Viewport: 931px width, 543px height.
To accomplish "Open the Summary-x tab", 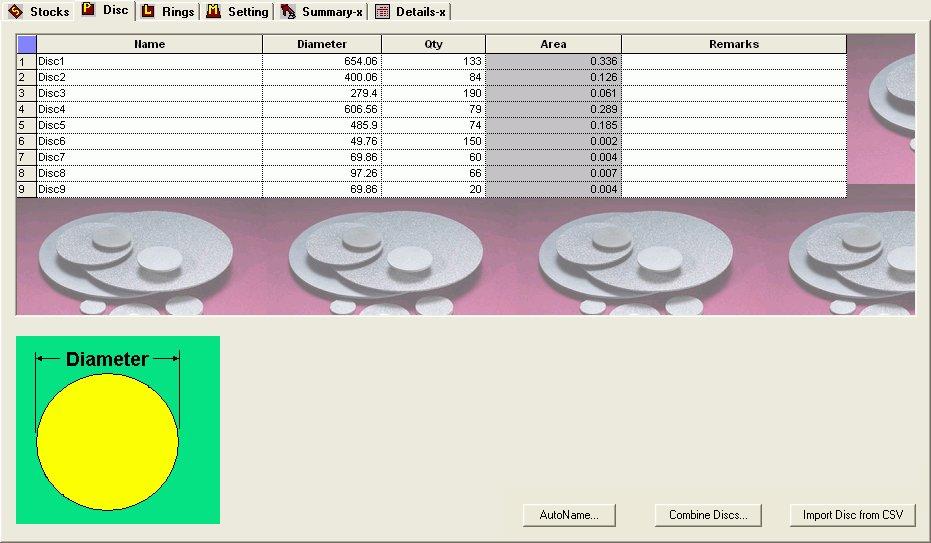I will click(331, 12).
